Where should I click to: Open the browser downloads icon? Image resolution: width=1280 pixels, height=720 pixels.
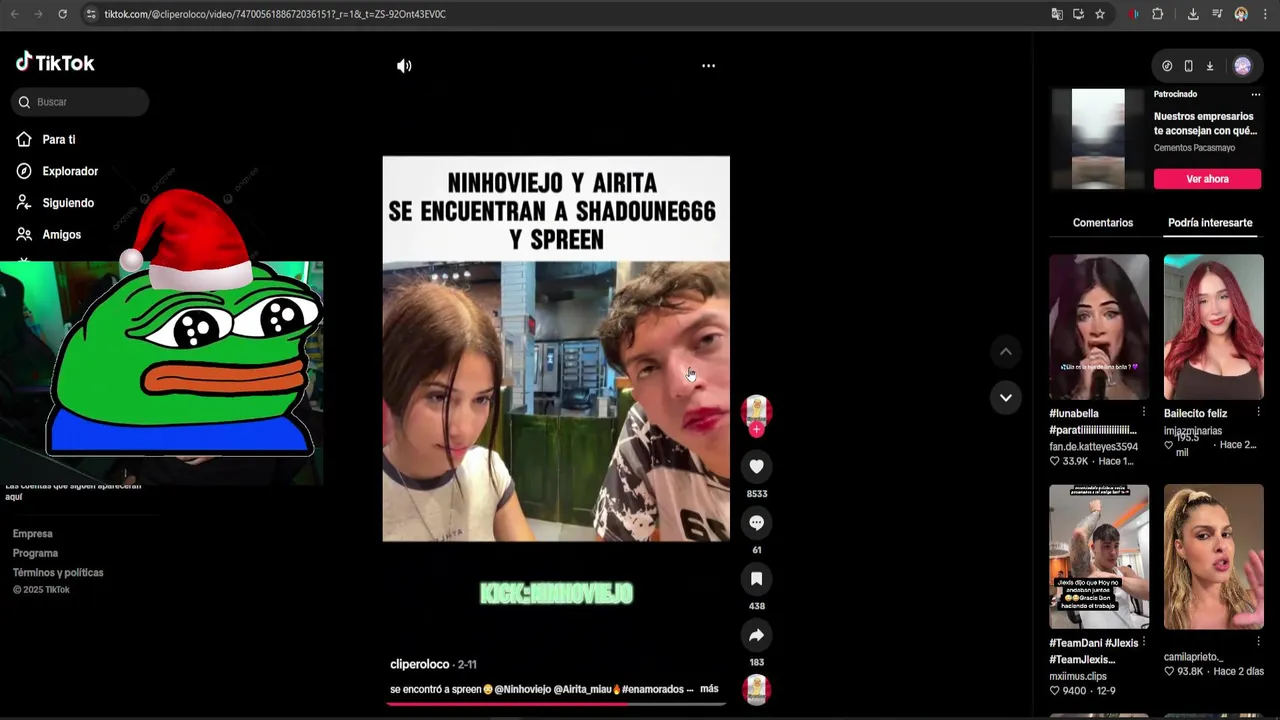click(x=1193, y=14)
